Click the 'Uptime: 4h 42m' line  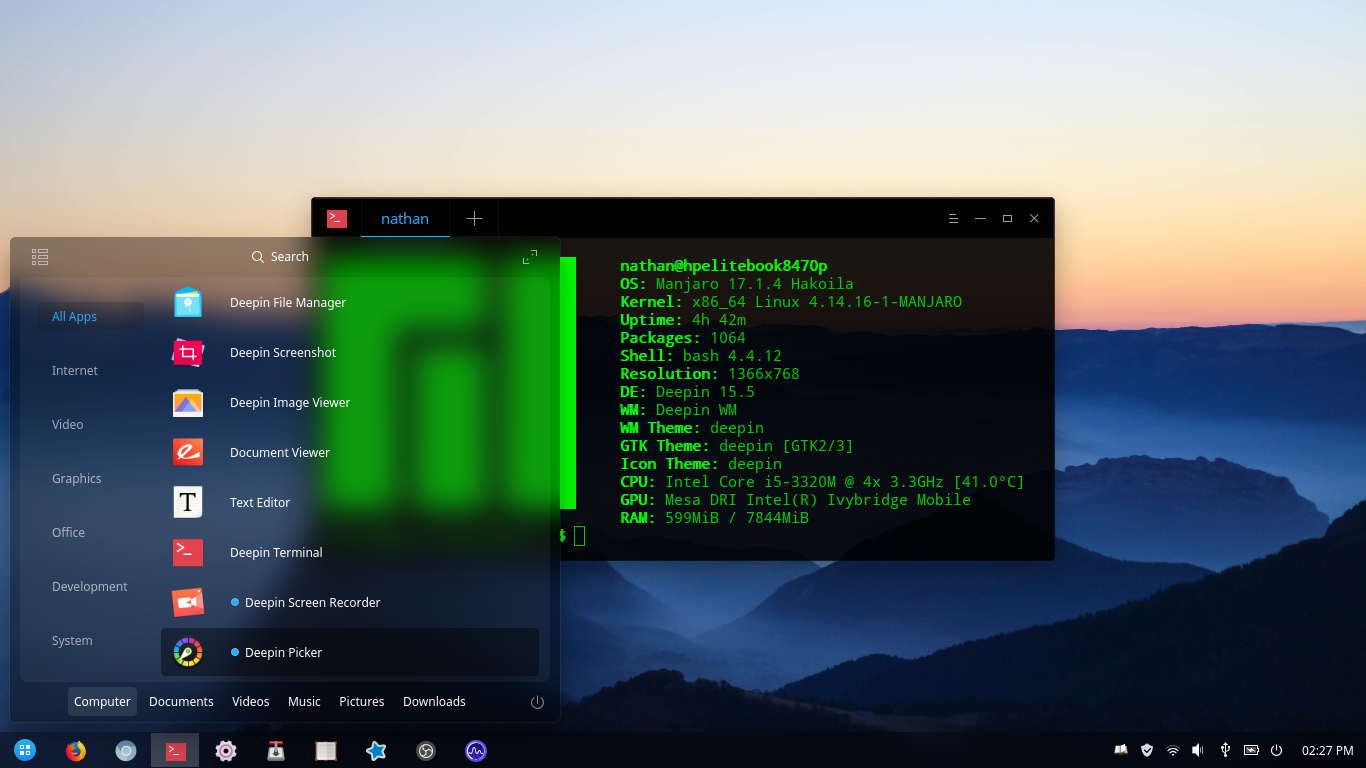click(x=683, y=320)
